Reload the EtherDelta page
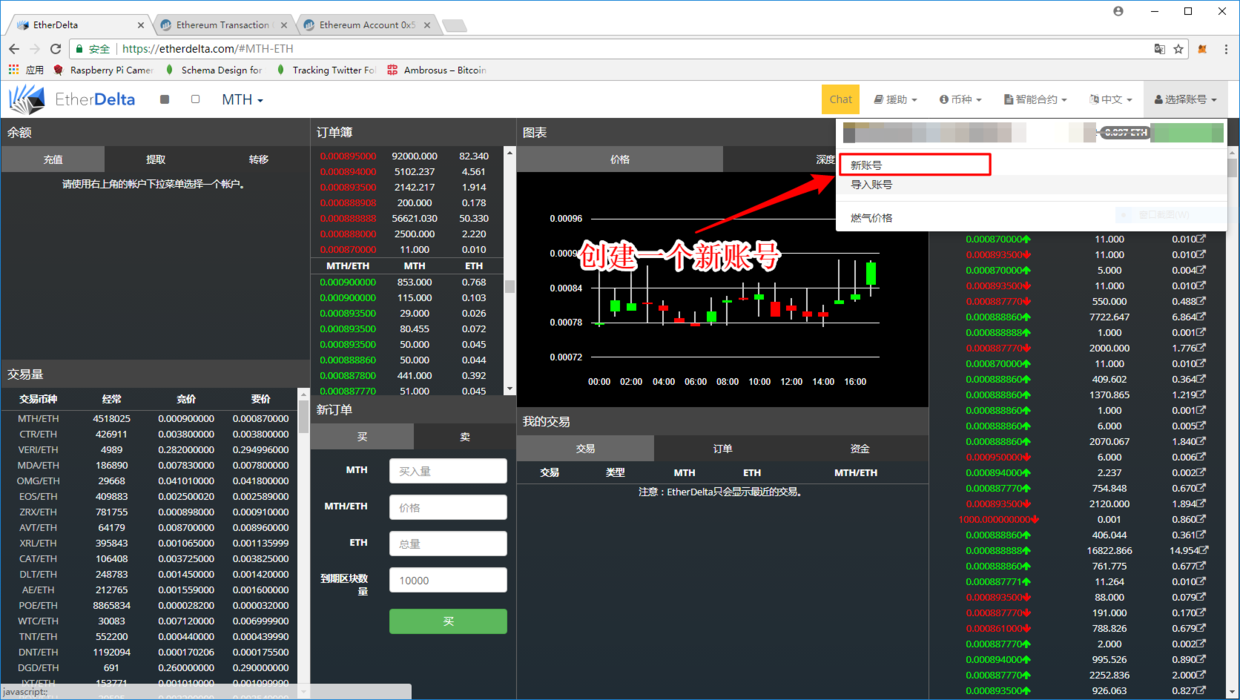This screenshot has height=700, width=1240. pyautogui.click(x=56, y=48)
